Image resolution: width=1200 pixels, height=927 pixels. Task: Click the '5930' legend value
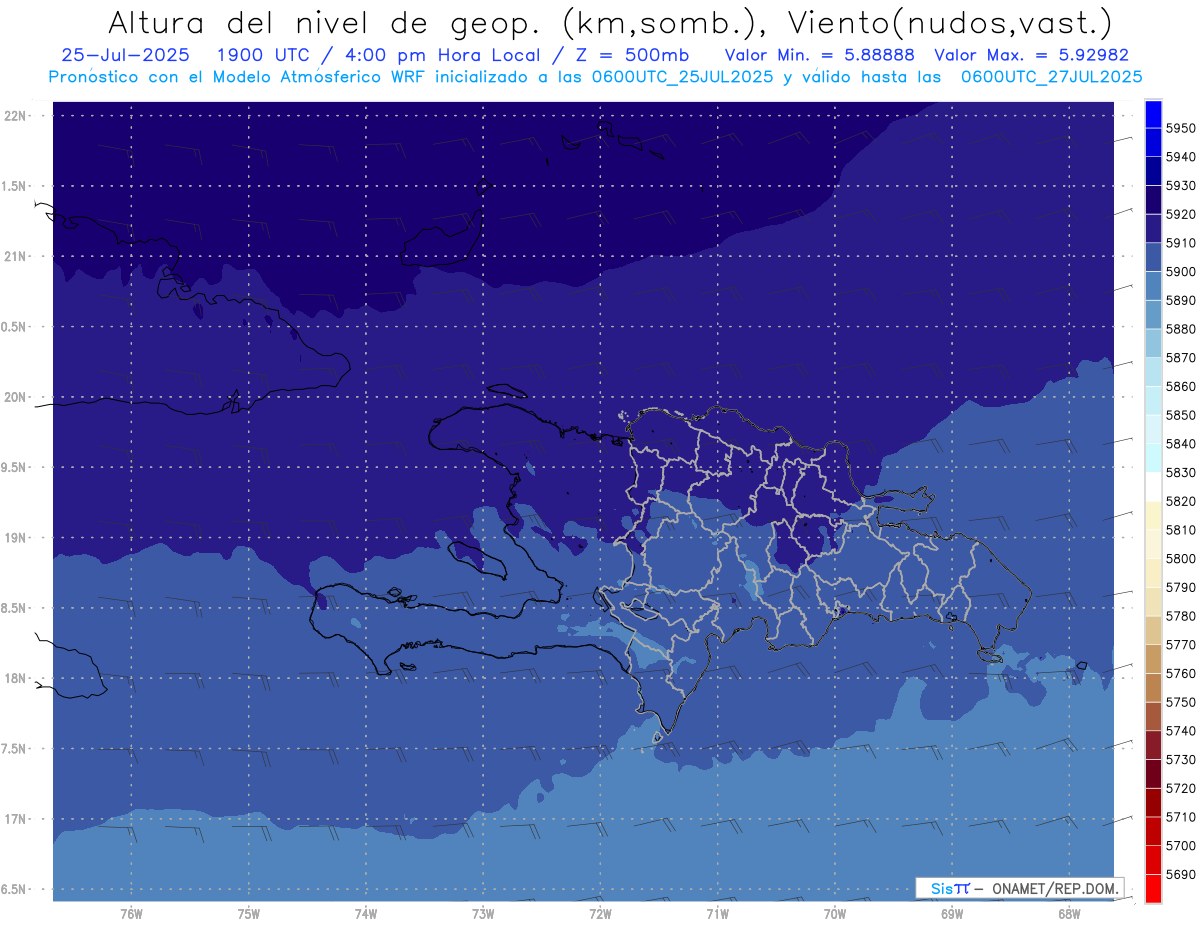pyautogui.click(x=1180, y=185)
